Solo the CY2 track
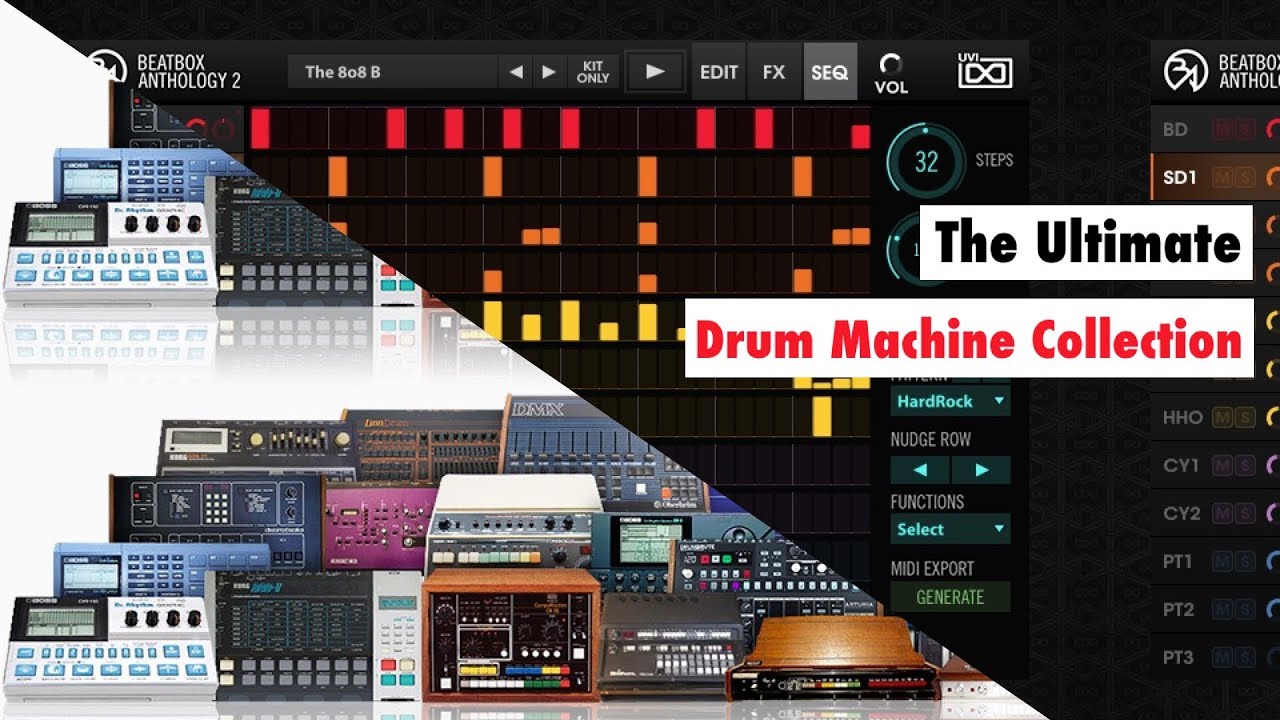The width and height of the screenshot is (1280, 720). click(x=1244, y=513)
